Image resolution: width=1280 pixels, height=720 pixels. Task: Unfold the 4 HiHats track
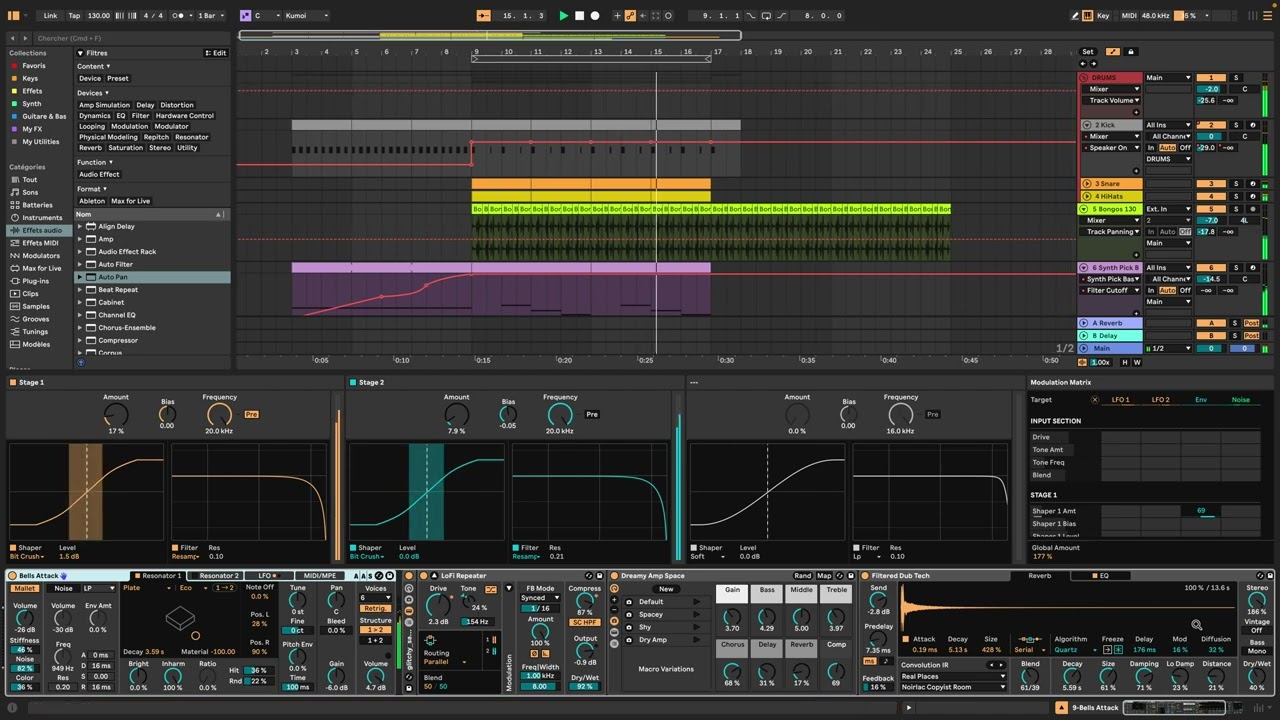tap(1087, 196)
